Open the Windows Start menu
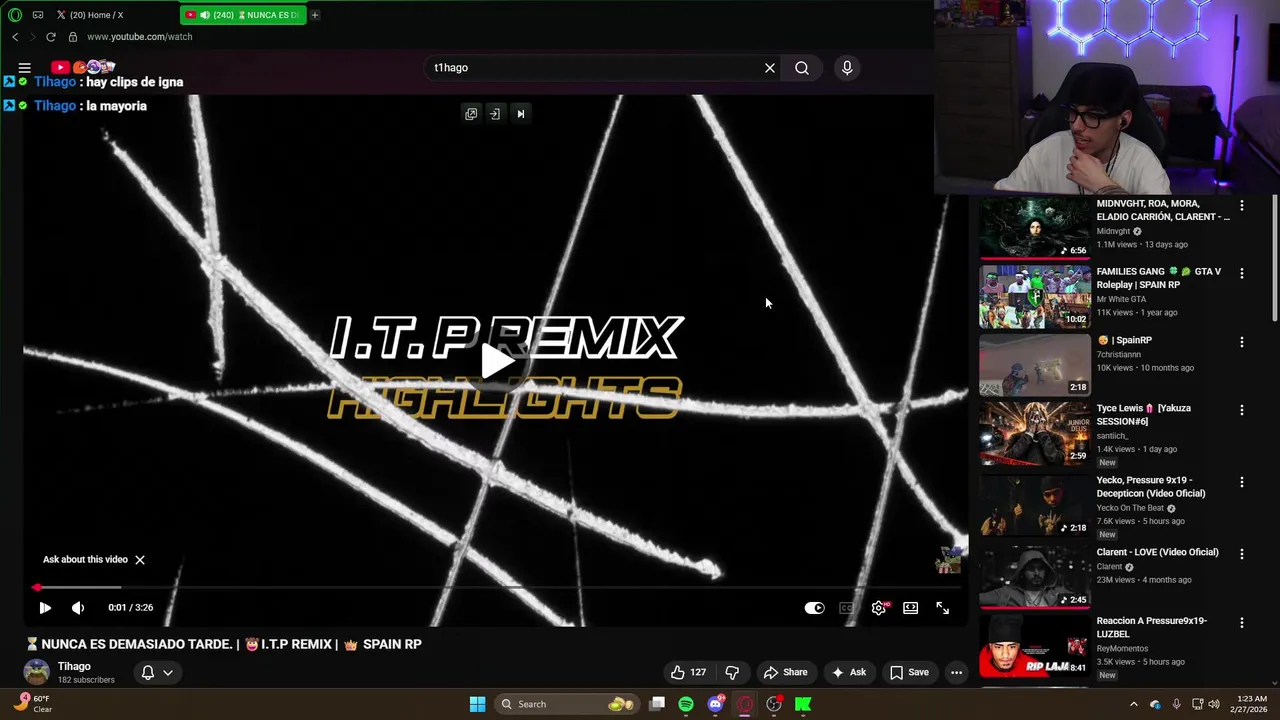 click(x=478, y=704)
